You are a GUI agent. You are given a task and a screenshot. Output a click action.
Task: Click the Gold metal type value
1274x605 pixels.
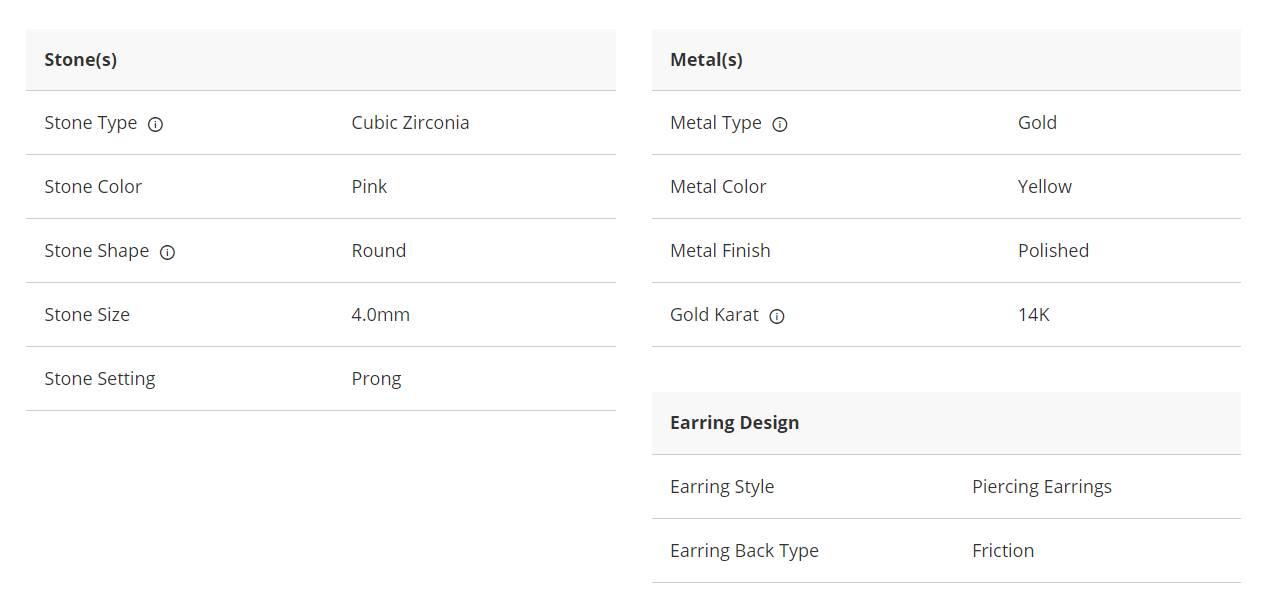tap(1037, 123)
